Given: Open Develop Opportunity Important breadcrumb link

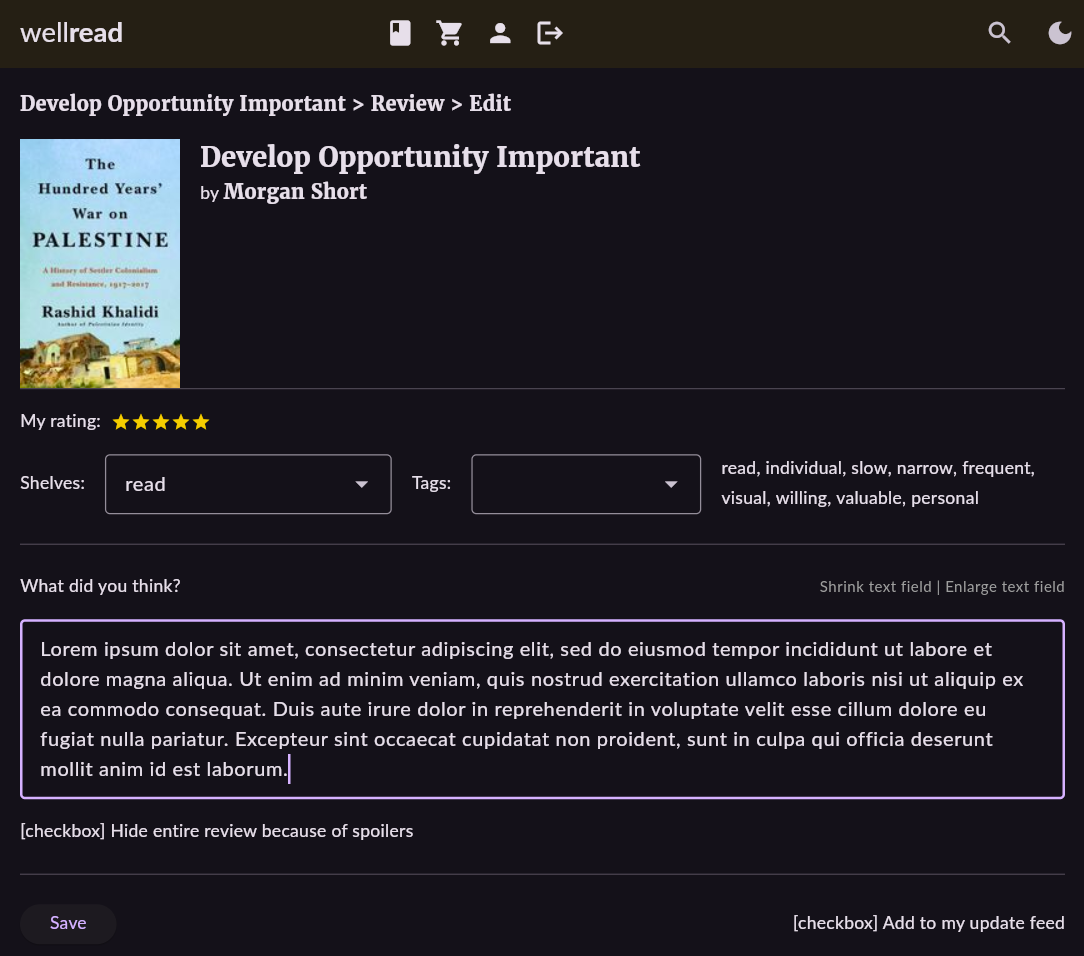Looking at the screenshot, I should pyautogui.click(x=182, y=104).
